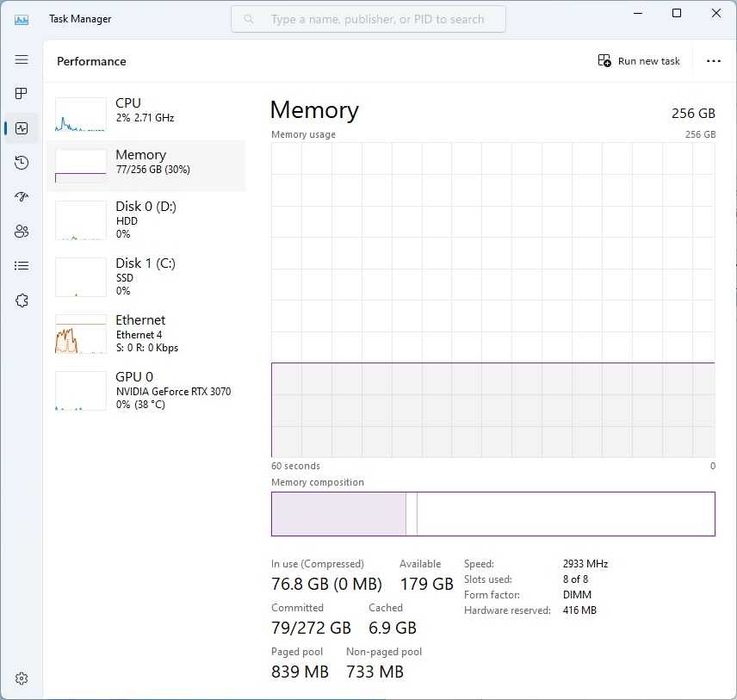
Task: Select Disk 0 (D:) HDD item
Action: (146, 220)
